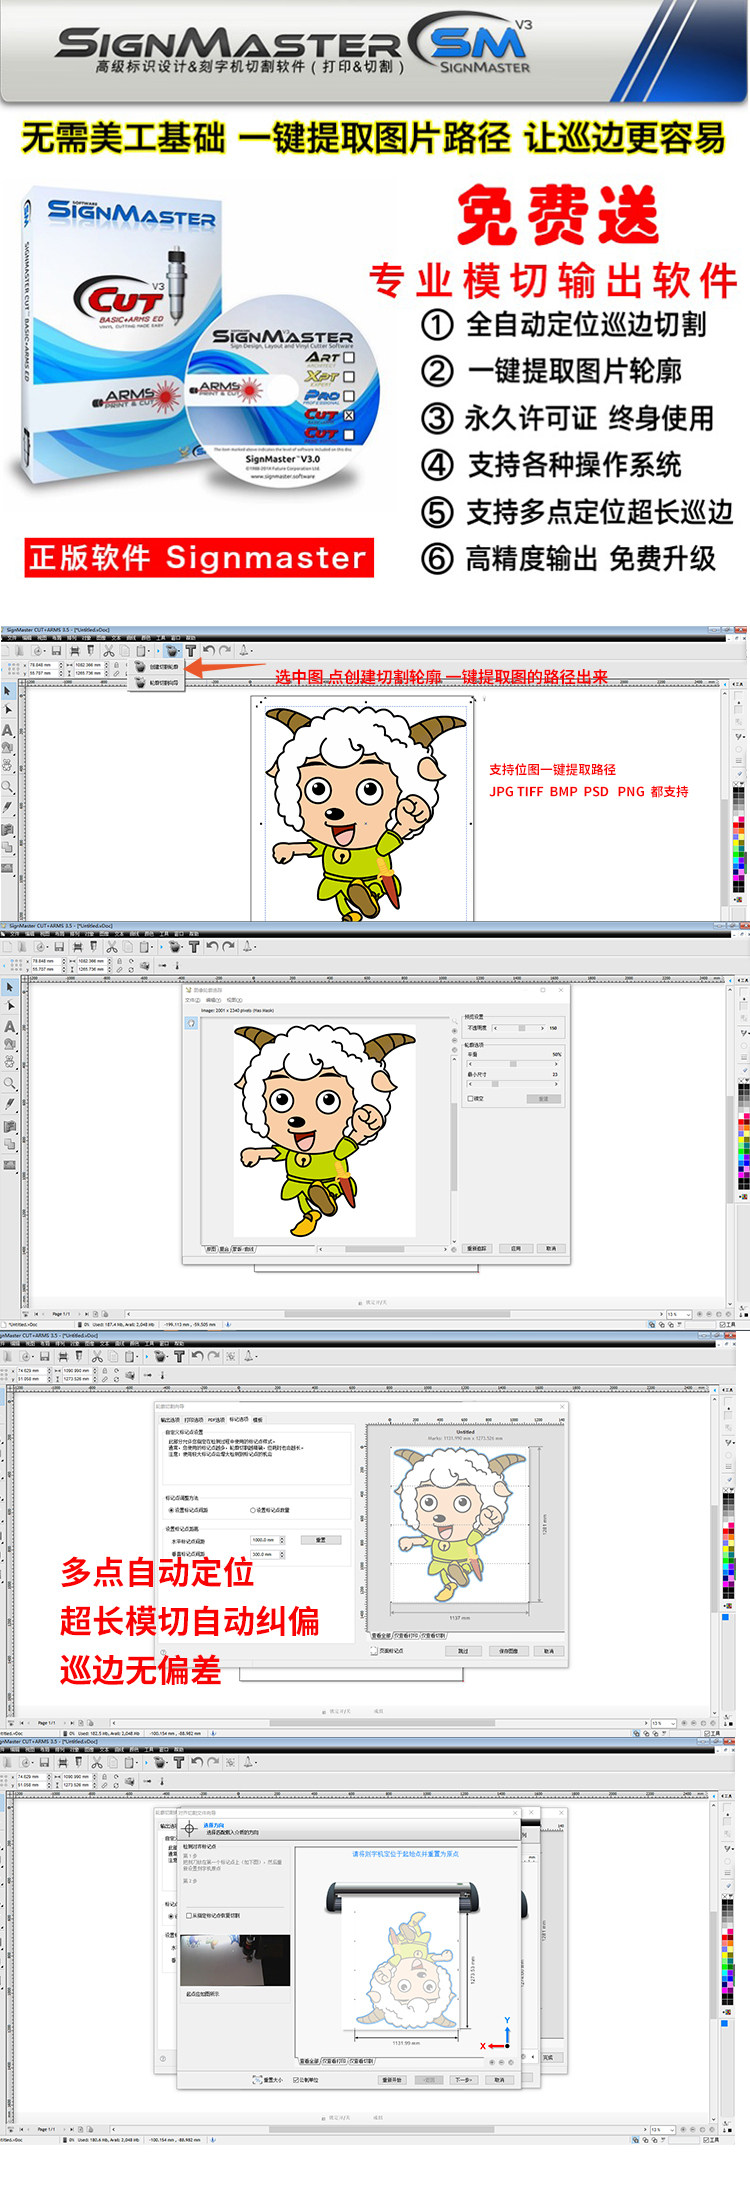Click Undo arrow in second screenshot toolbar
750x2193 pixels.
click(x=212, y=946)
